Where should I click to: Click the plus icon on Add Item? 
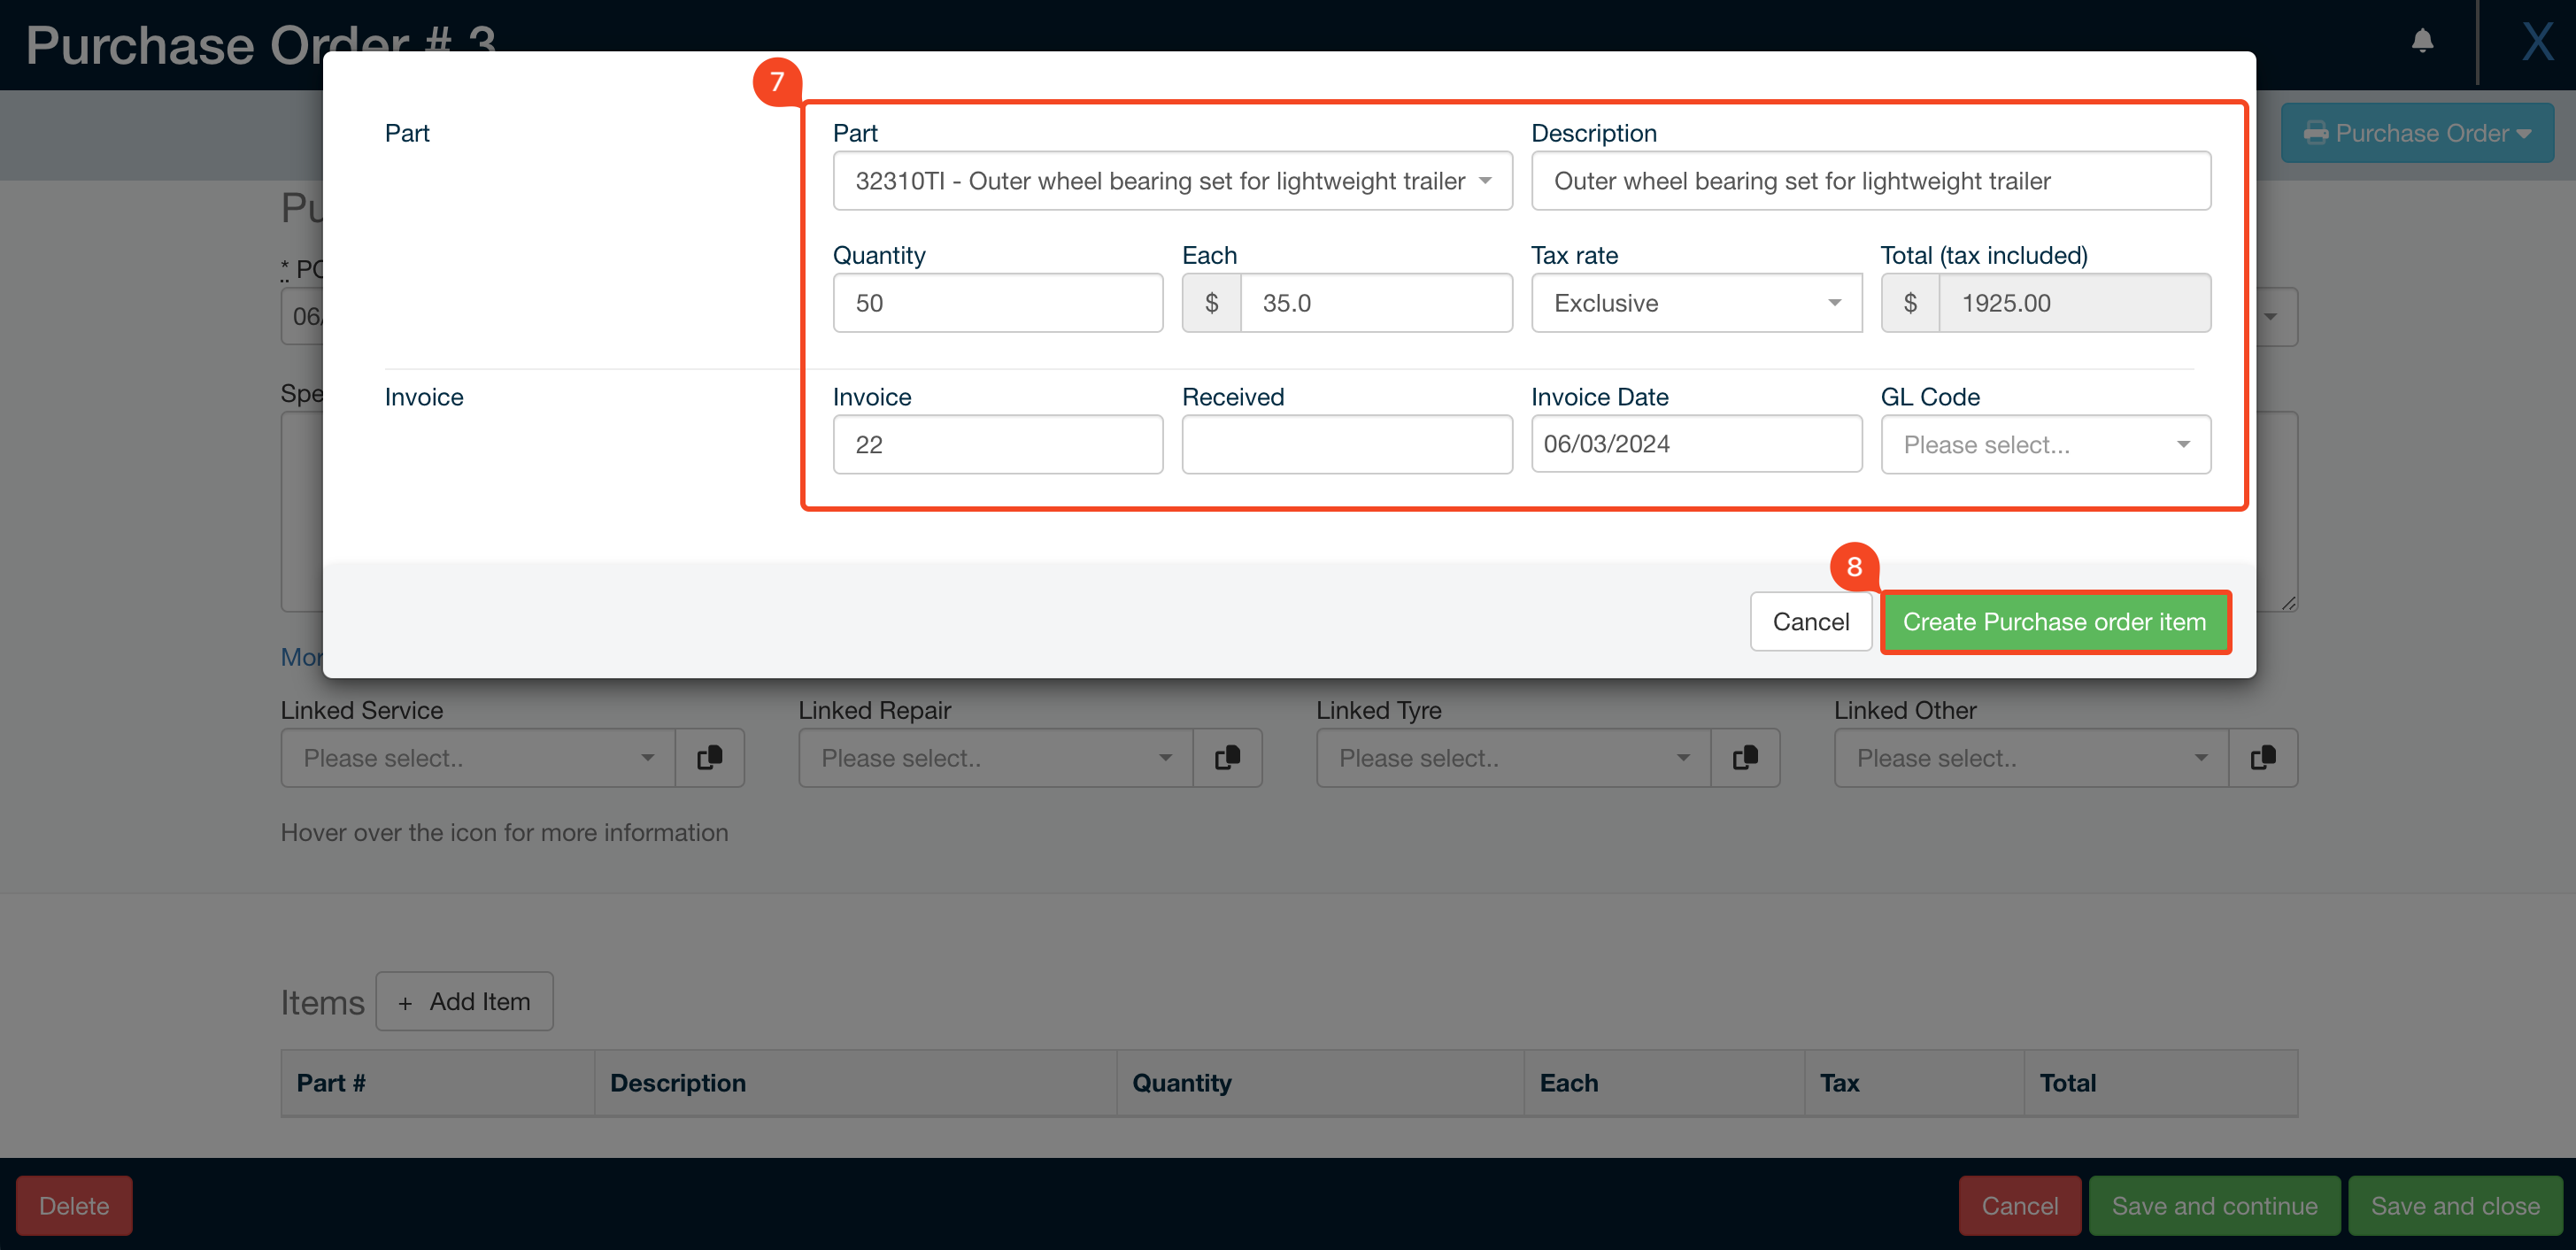(406, 1001)
